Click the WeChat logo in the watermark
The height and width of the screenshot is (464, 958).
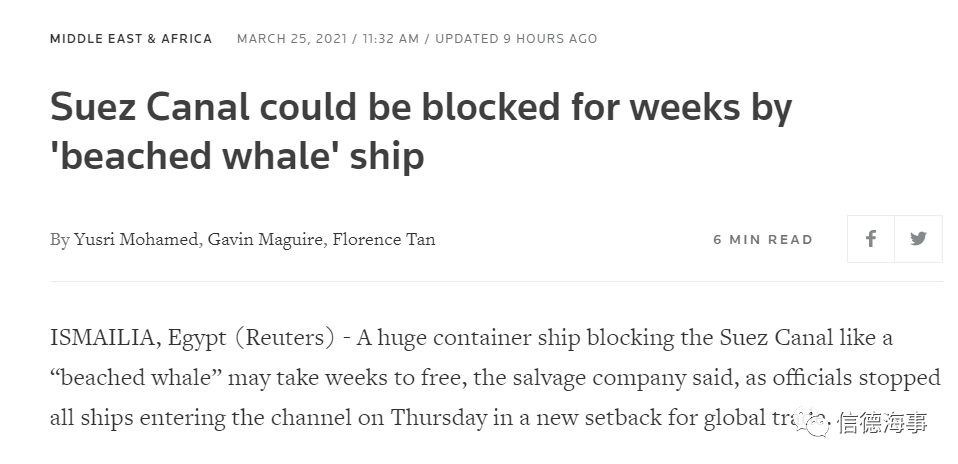(x=815, y=422)
